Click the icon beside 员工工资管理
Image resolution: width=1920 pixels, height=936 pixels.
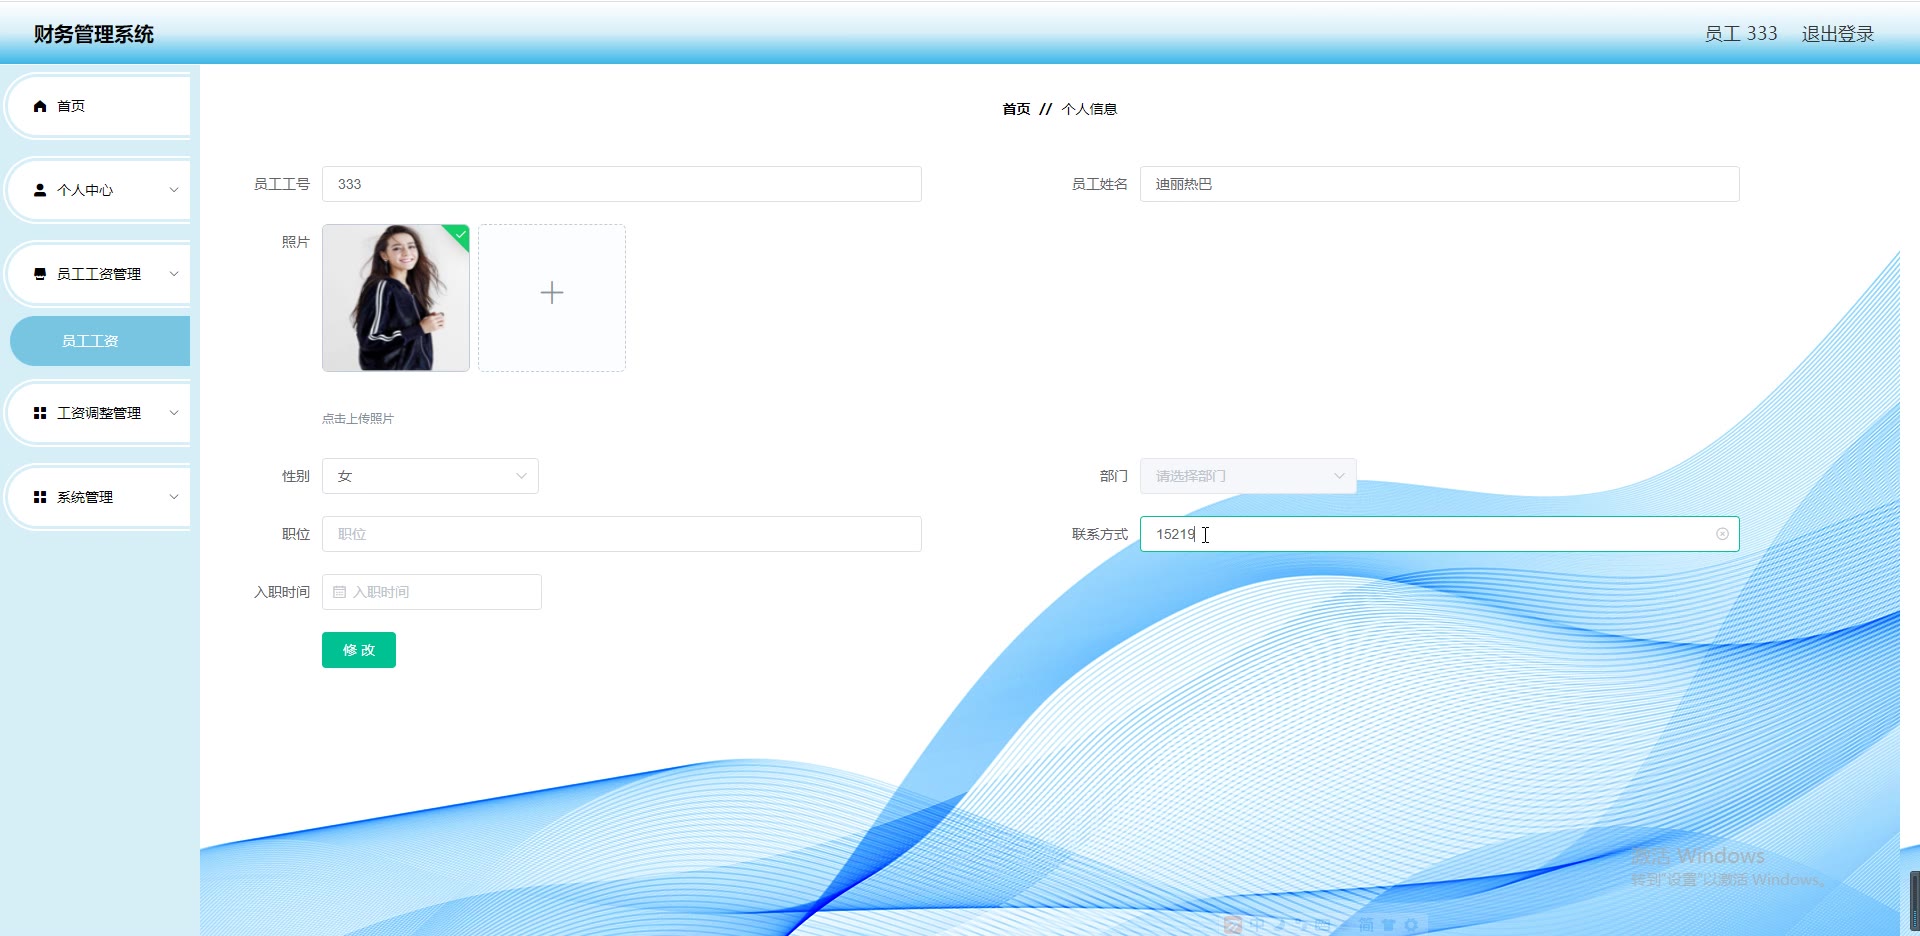click(40, 274)
